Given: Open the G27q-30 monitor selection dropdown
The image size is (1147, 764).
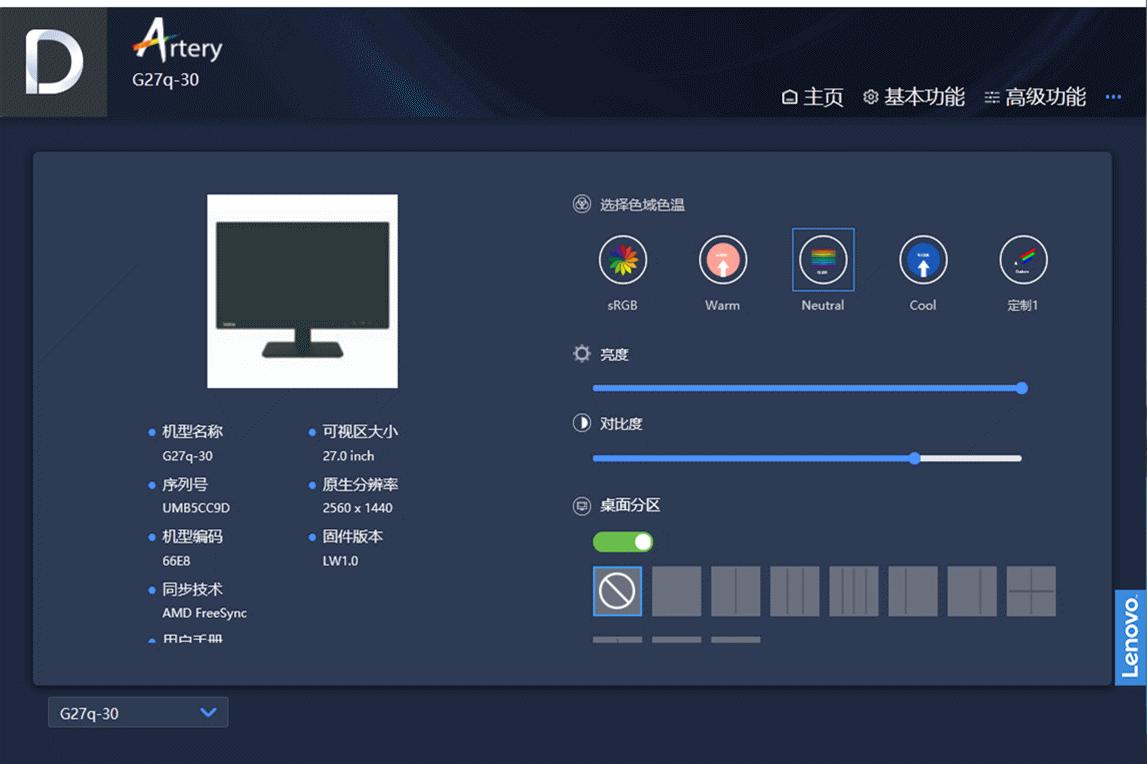Looking at the screenshot, I should point(138,713).
